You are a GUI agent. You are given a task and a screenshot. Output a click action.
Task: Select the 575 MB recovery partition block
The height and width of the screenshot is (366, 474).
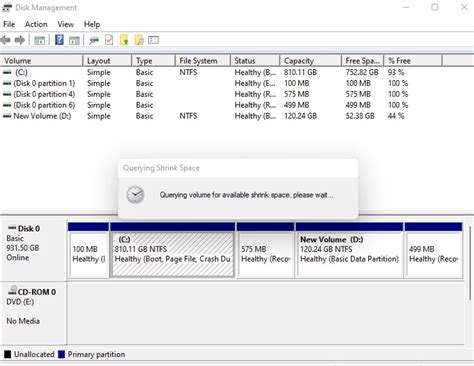[x=266, y=254]
